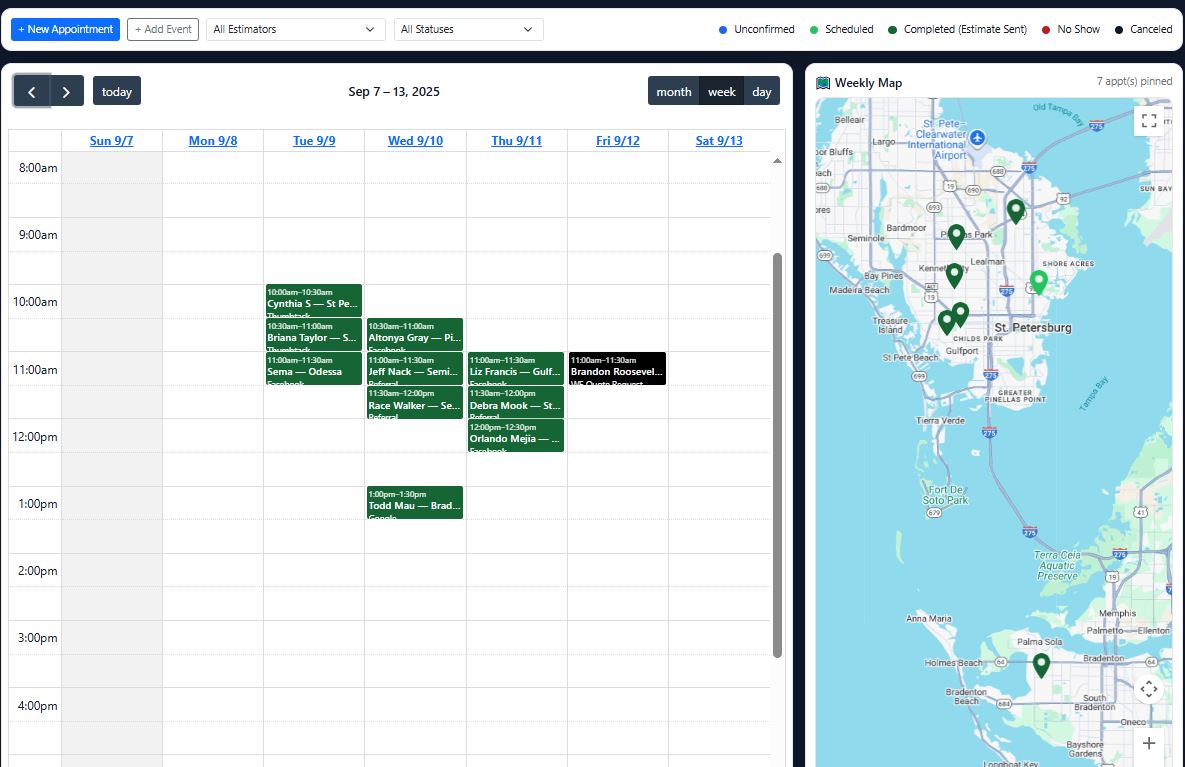Viewport: 1185px width, 767px height.
Task: Open the canceled Brandon Roosevelt appointment
Action: pos(617,369)
